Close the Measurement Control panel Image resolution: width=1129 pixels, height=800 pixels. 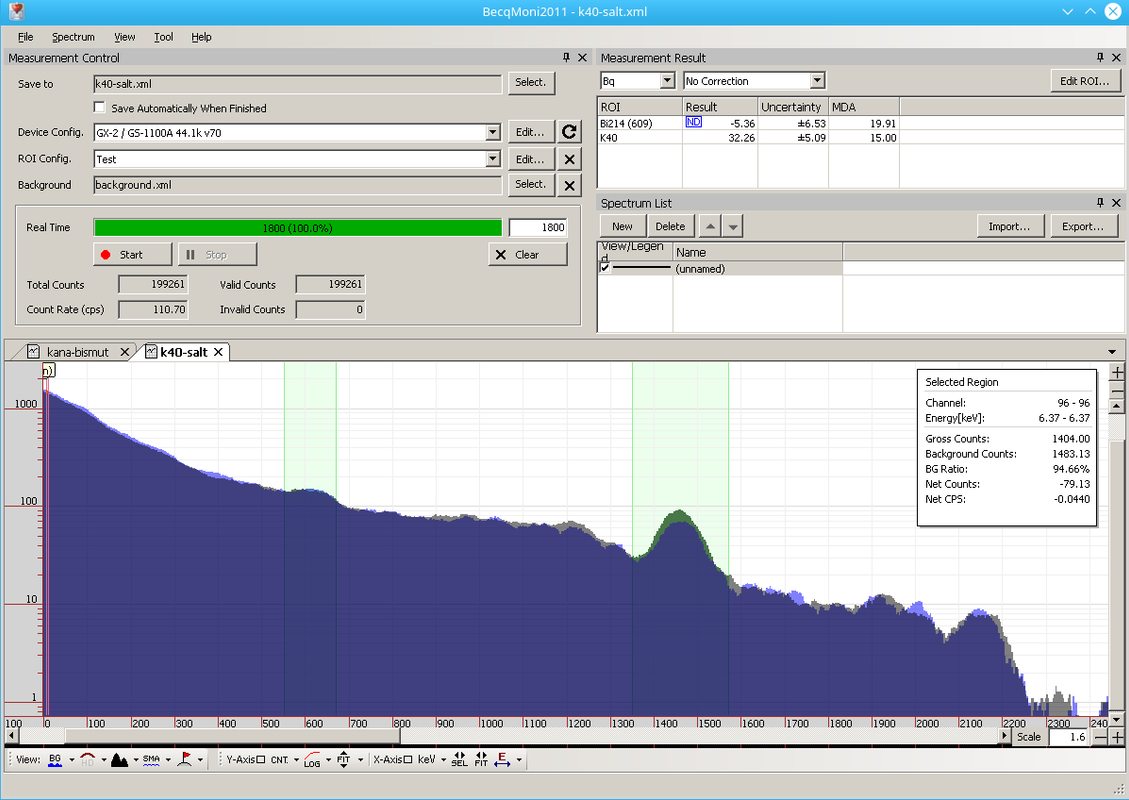click(583, 58)
